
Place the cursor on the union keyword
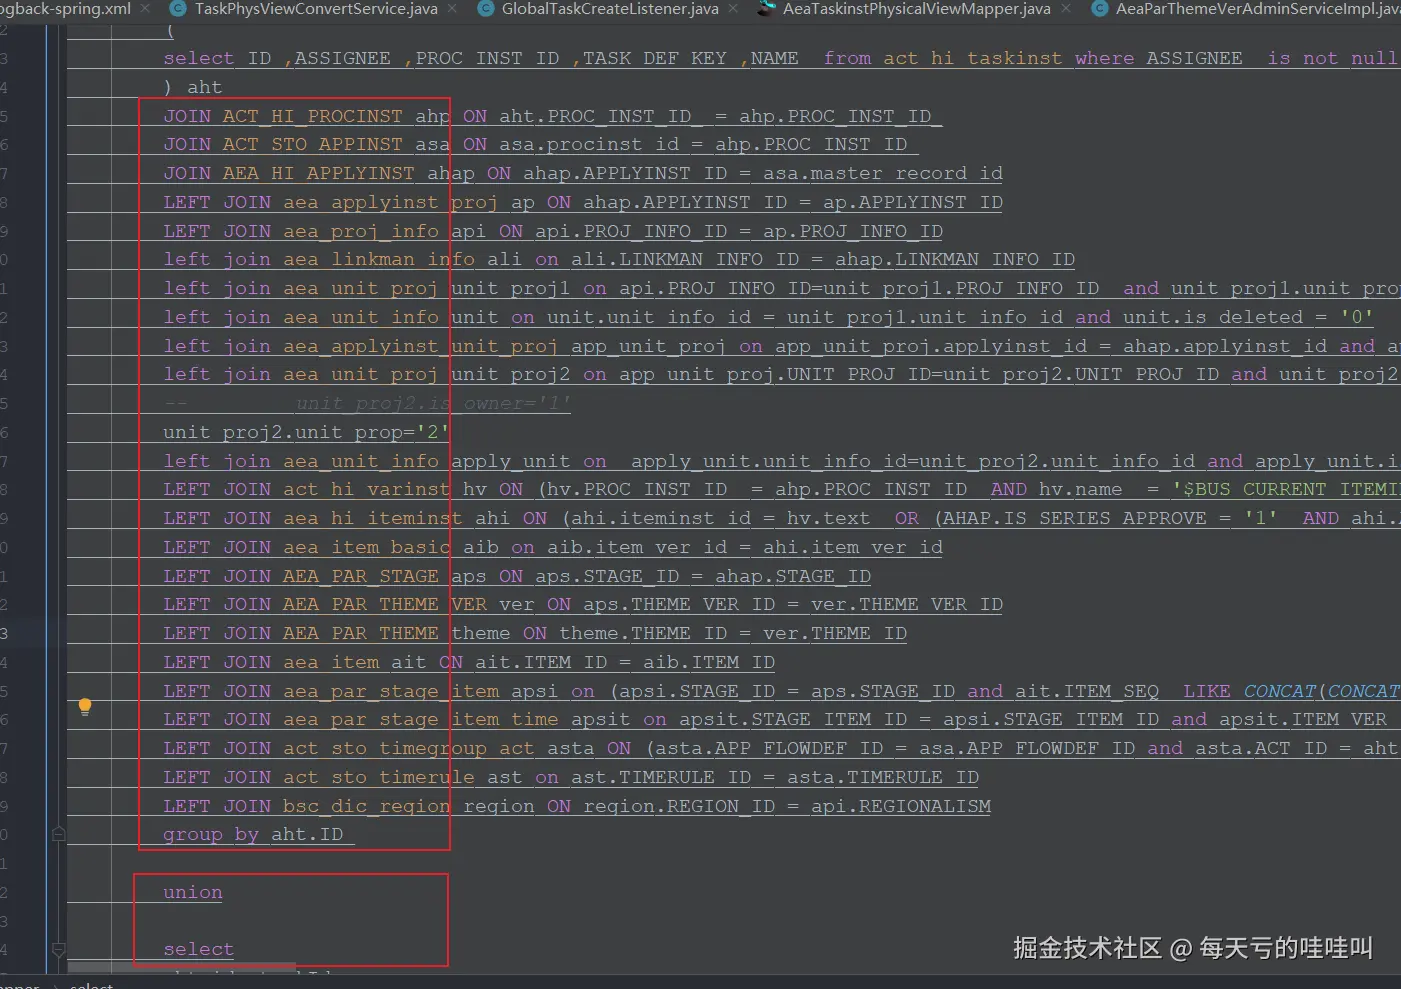click(x=192, y=892)
